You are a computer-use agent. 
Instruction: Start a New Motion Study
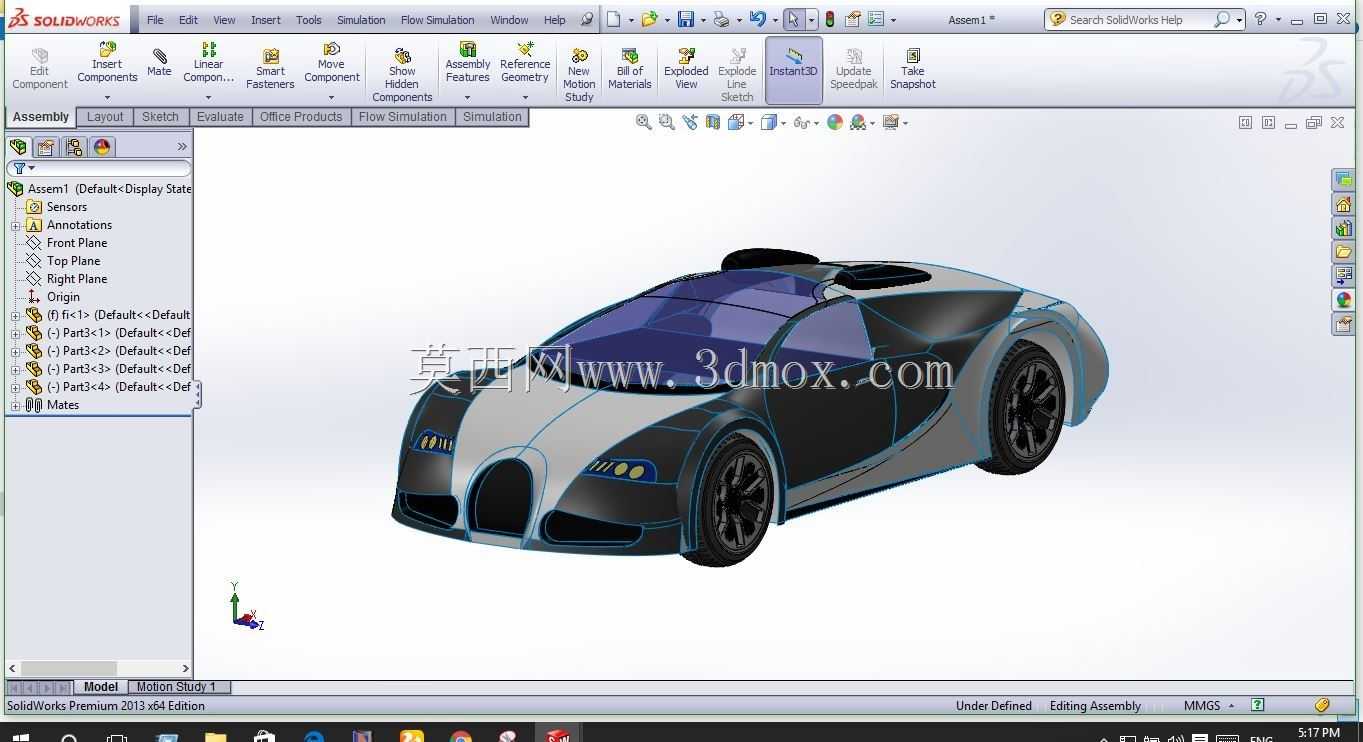579,74
